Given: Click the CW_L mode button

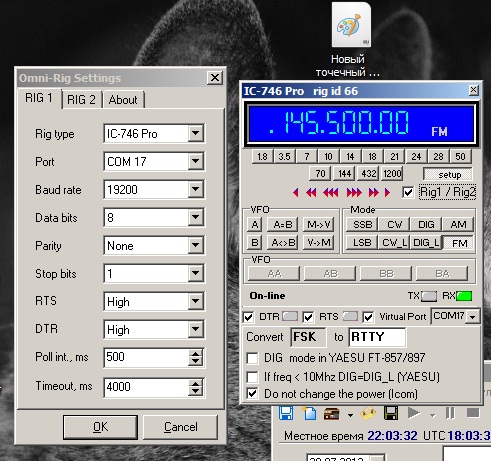Looking at the screenshot, I should click(x=394, y=242).
